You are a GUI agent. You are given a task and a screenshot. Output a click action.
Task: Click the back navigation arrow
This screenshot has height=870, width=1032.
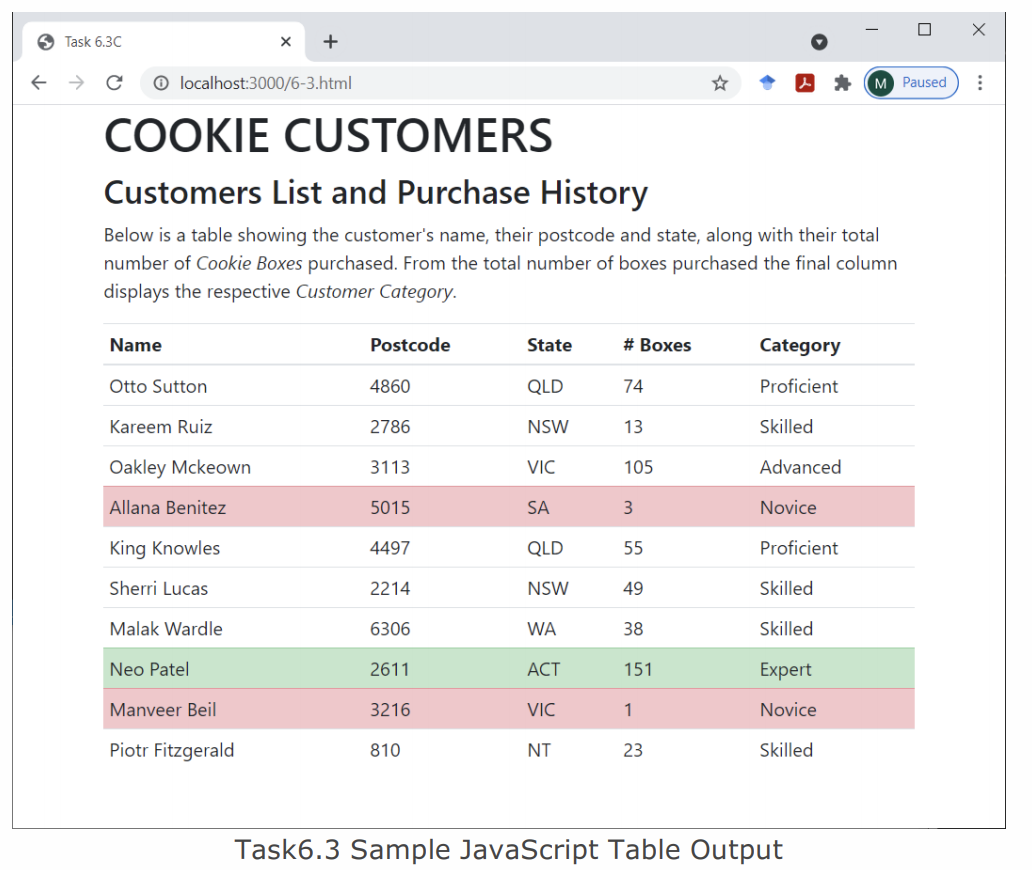coord(38,83)
